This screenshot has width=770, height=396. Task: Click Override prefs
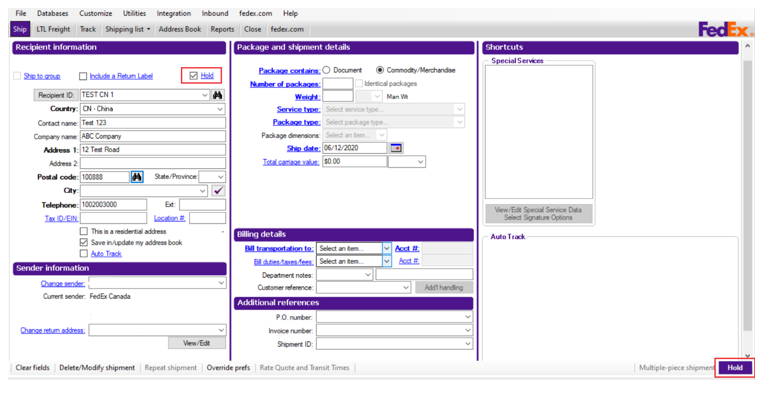[x=228, y=368]
